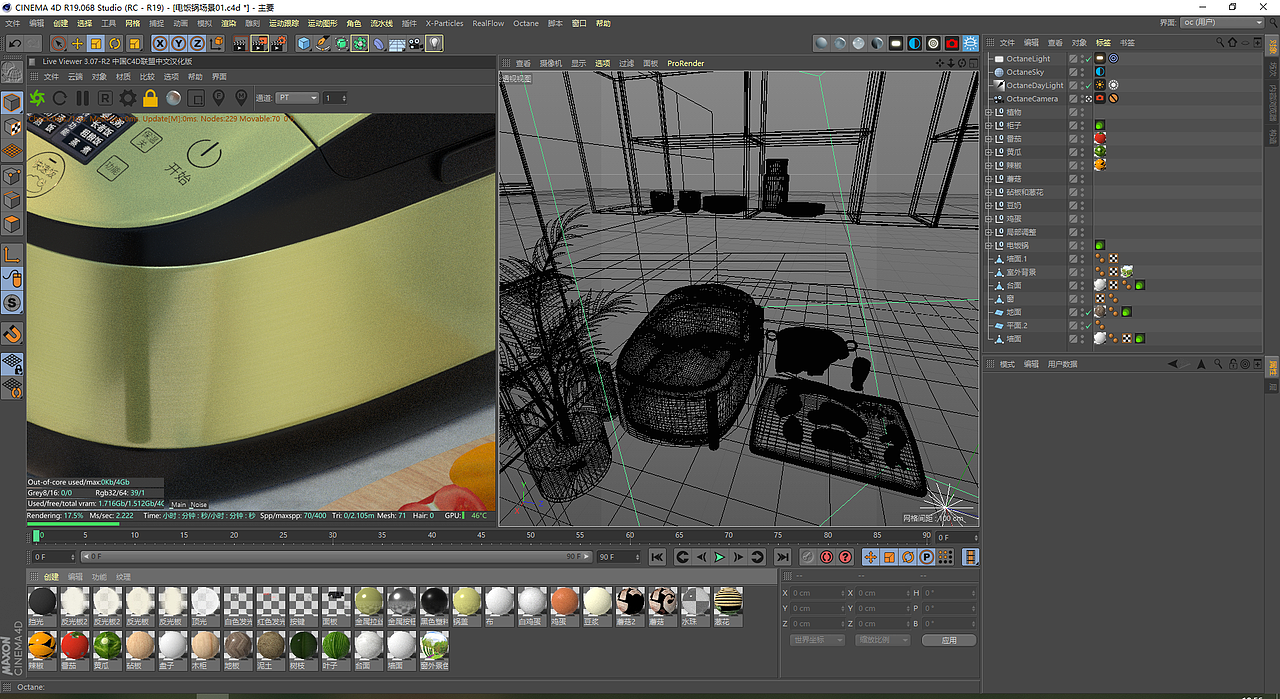
Task: Toggle 地面 object enable checkmark
Action: pyautogui.click(x=1087, y=312)
